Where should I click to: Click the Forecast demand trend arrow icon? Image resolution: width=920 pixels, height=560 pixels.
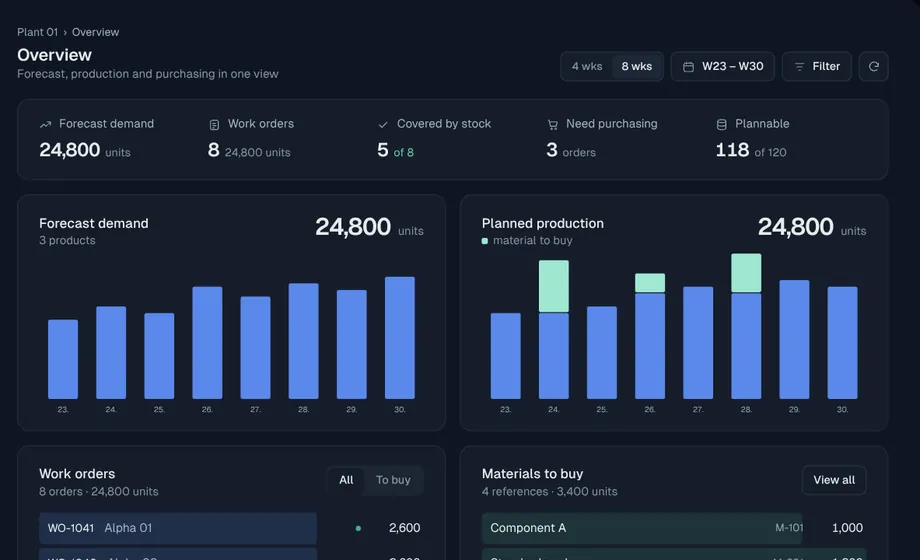point(45,124)
